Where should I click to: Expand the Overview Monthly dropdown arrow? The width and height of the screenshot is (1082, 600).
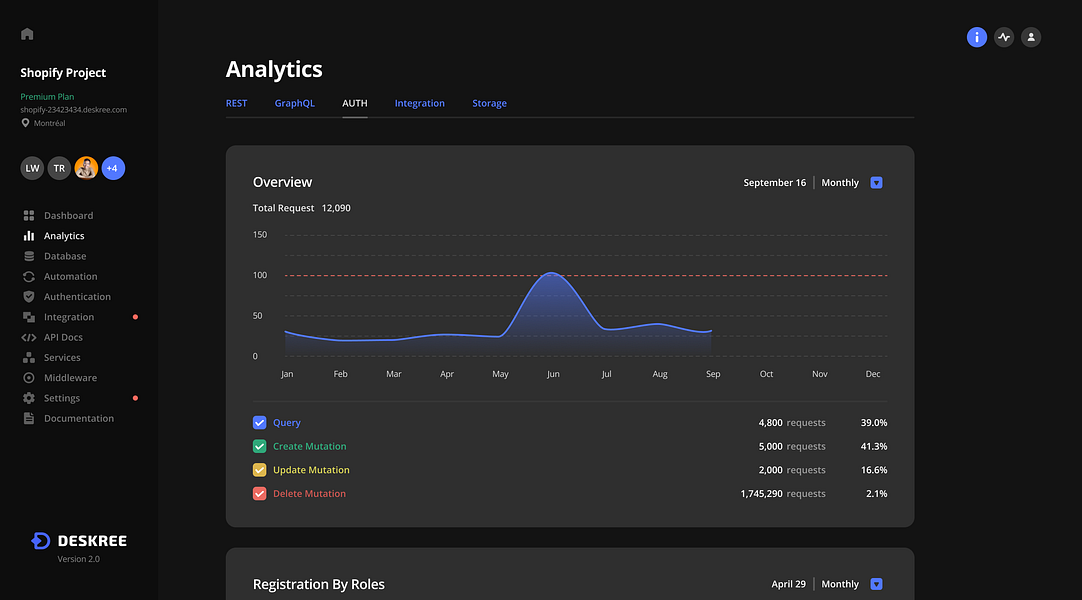tap(876, 183)
